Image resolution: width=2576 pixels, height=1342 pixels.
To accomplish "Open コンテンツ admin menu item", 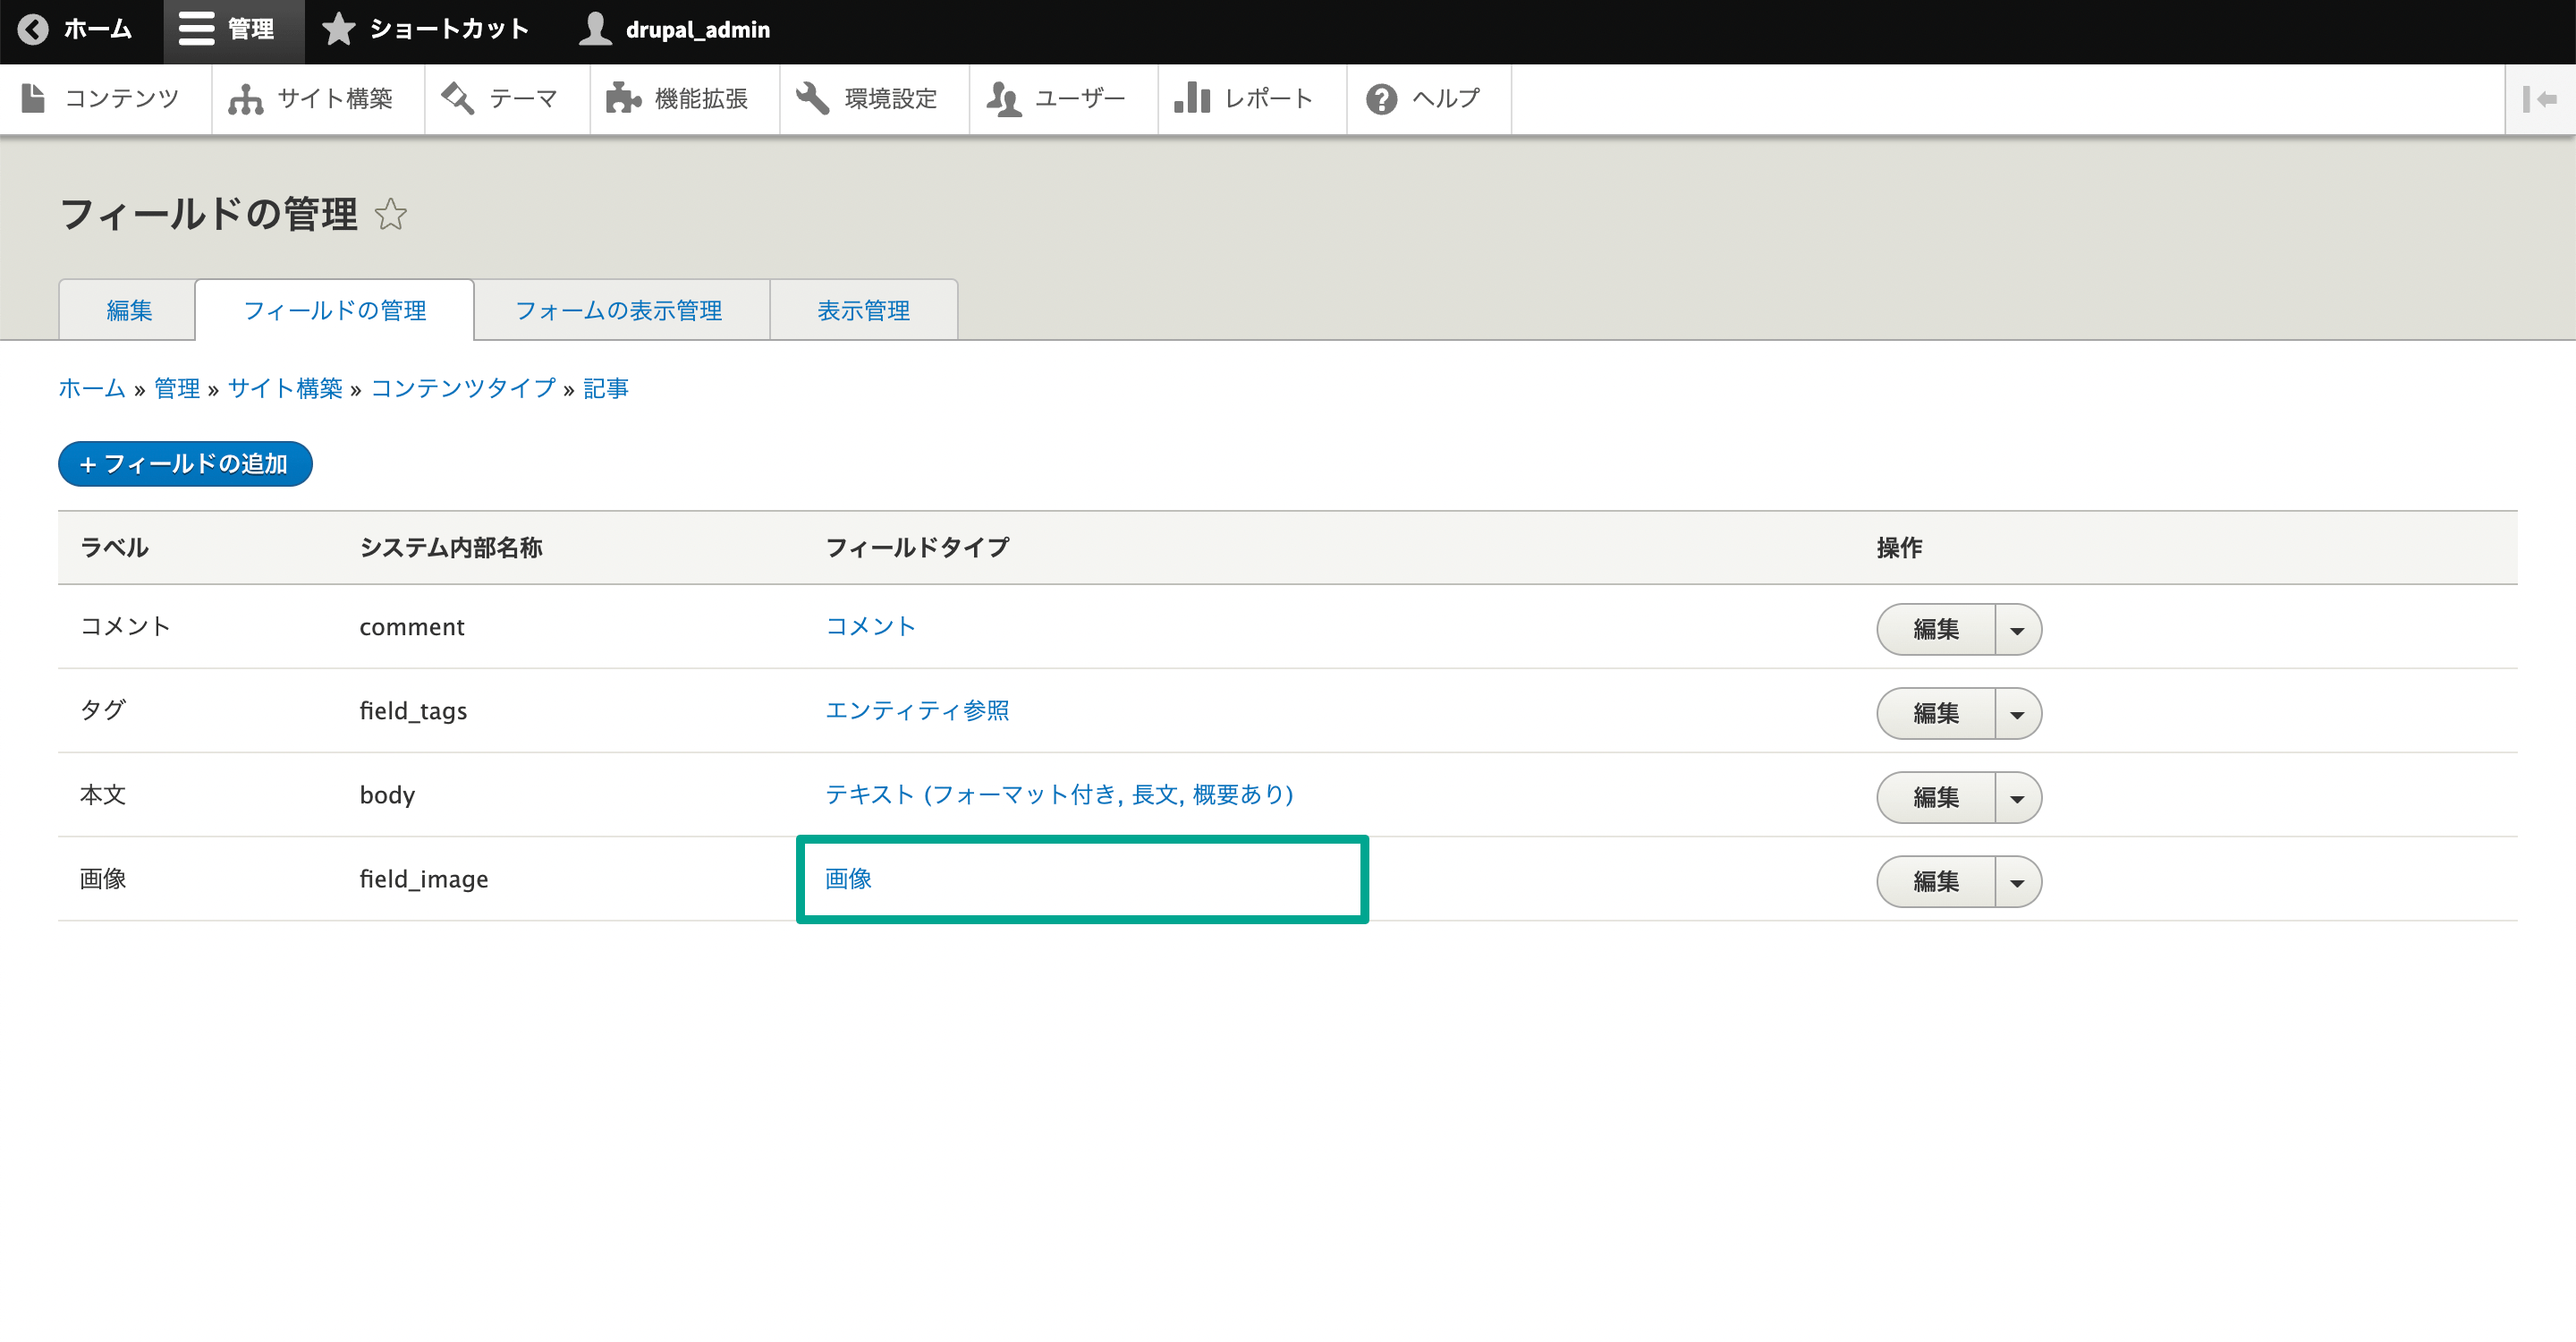I will 105,99.
